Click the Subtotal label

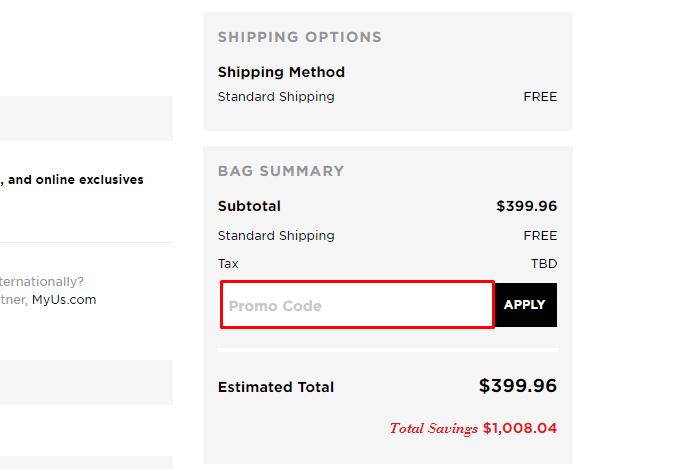249,206
